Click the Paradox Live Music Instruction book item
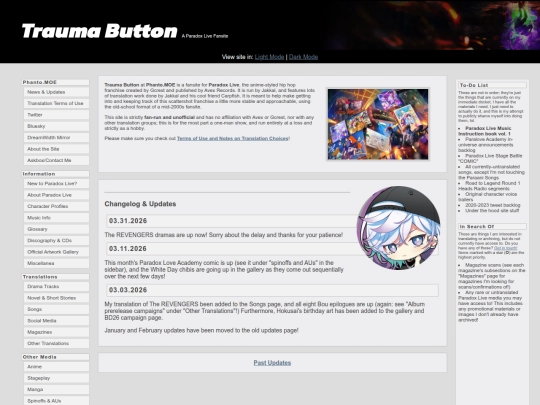This screenshot has height=405, width=540. pos(485,131)
